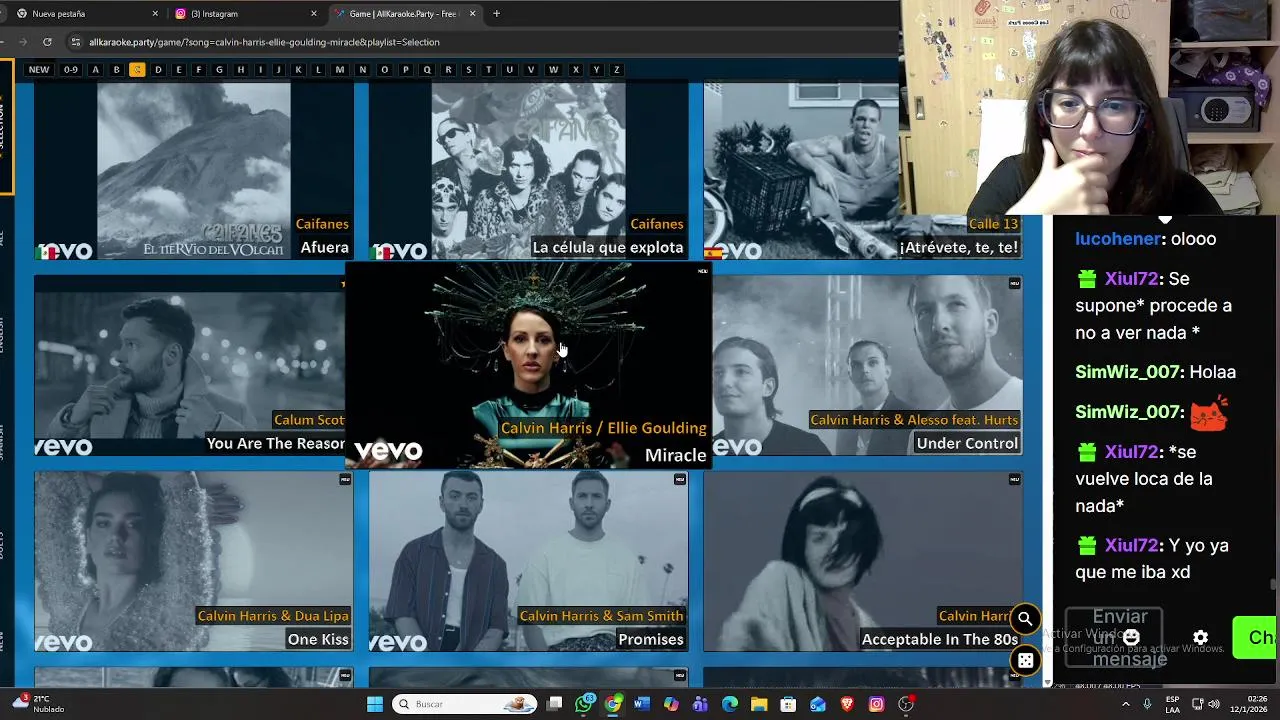Select La célula que explota song
The image size is (1280, 720).
click(528, 171)
